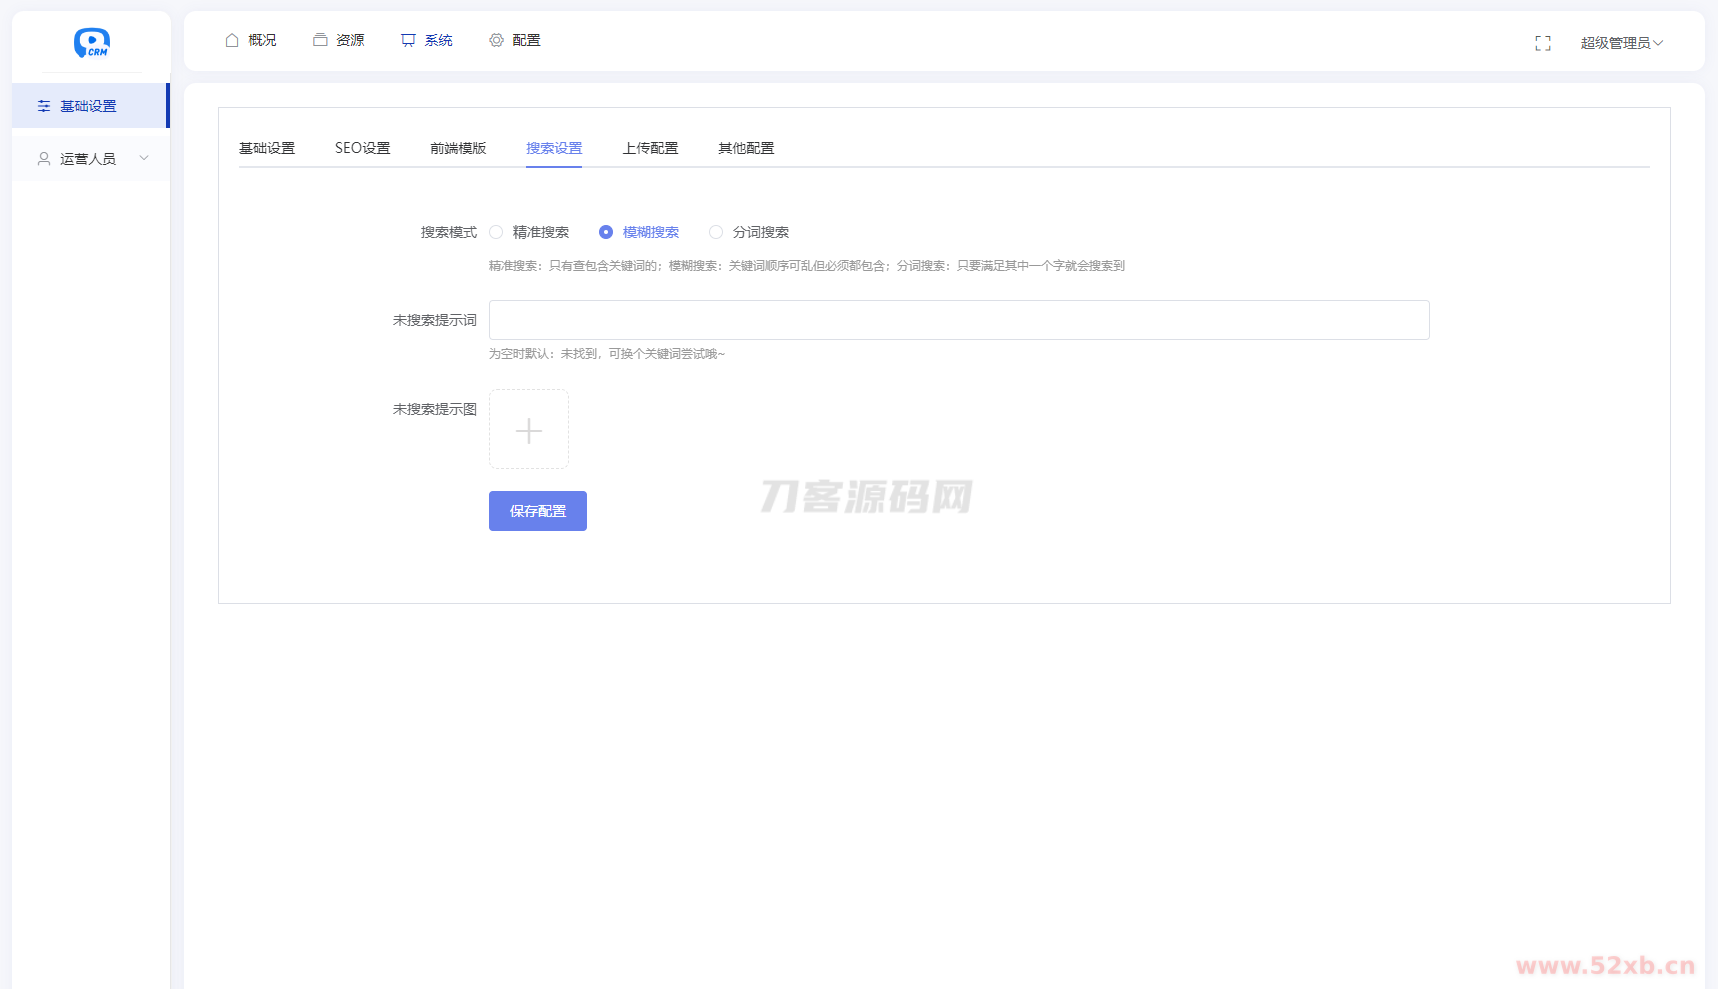Click the CRM logo icon
This screenshot has width=1718, height=989.
[x=91, y=42]
